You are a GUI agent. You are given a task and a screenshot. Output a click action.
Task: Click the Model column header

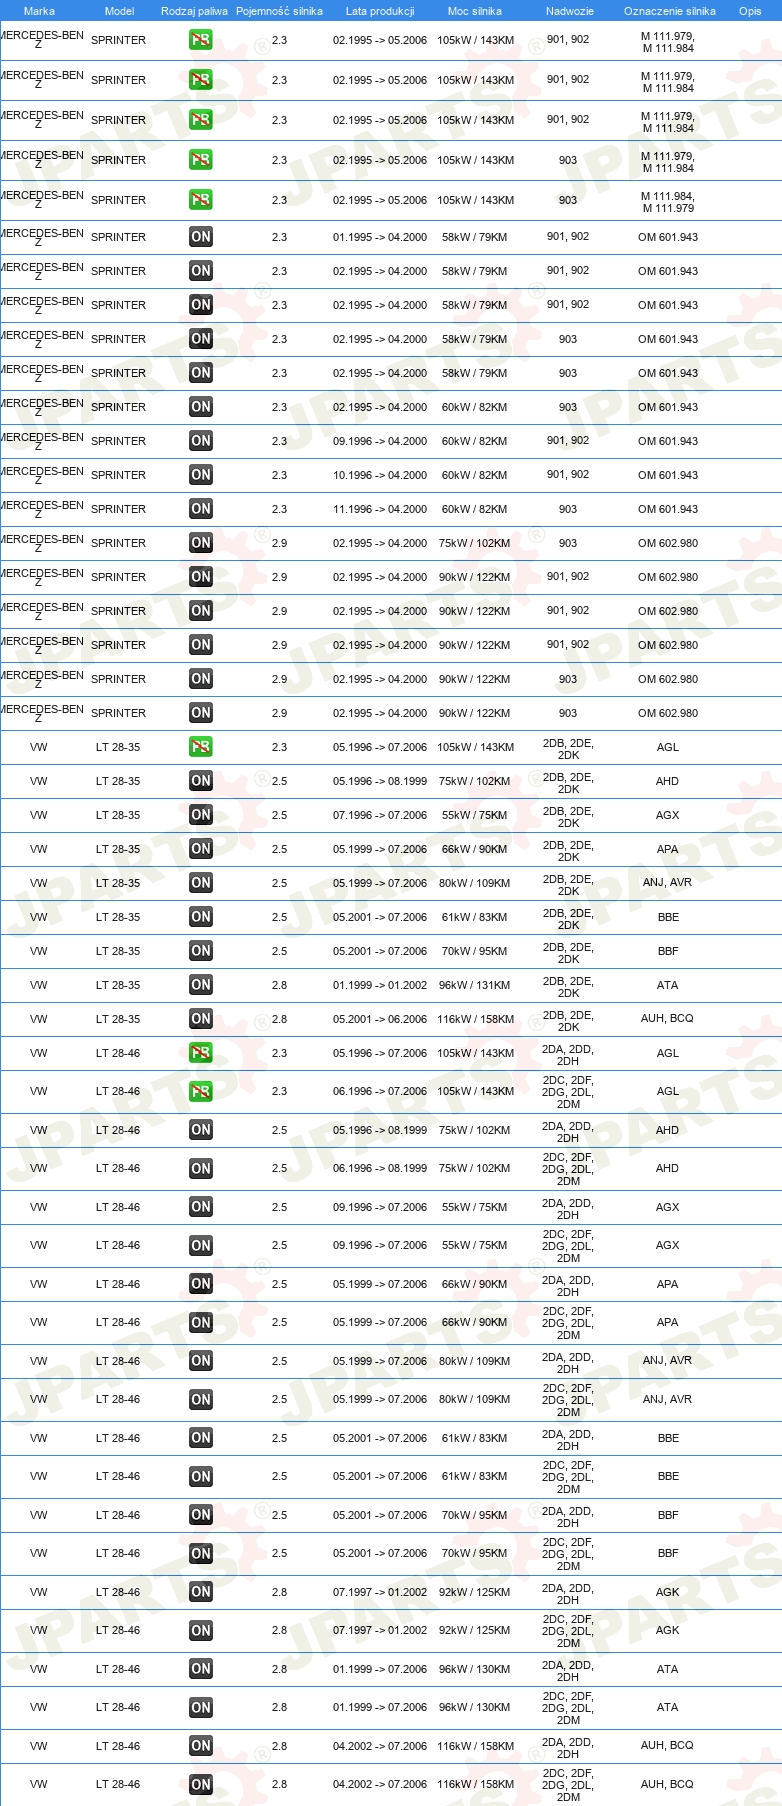(119, 11)
